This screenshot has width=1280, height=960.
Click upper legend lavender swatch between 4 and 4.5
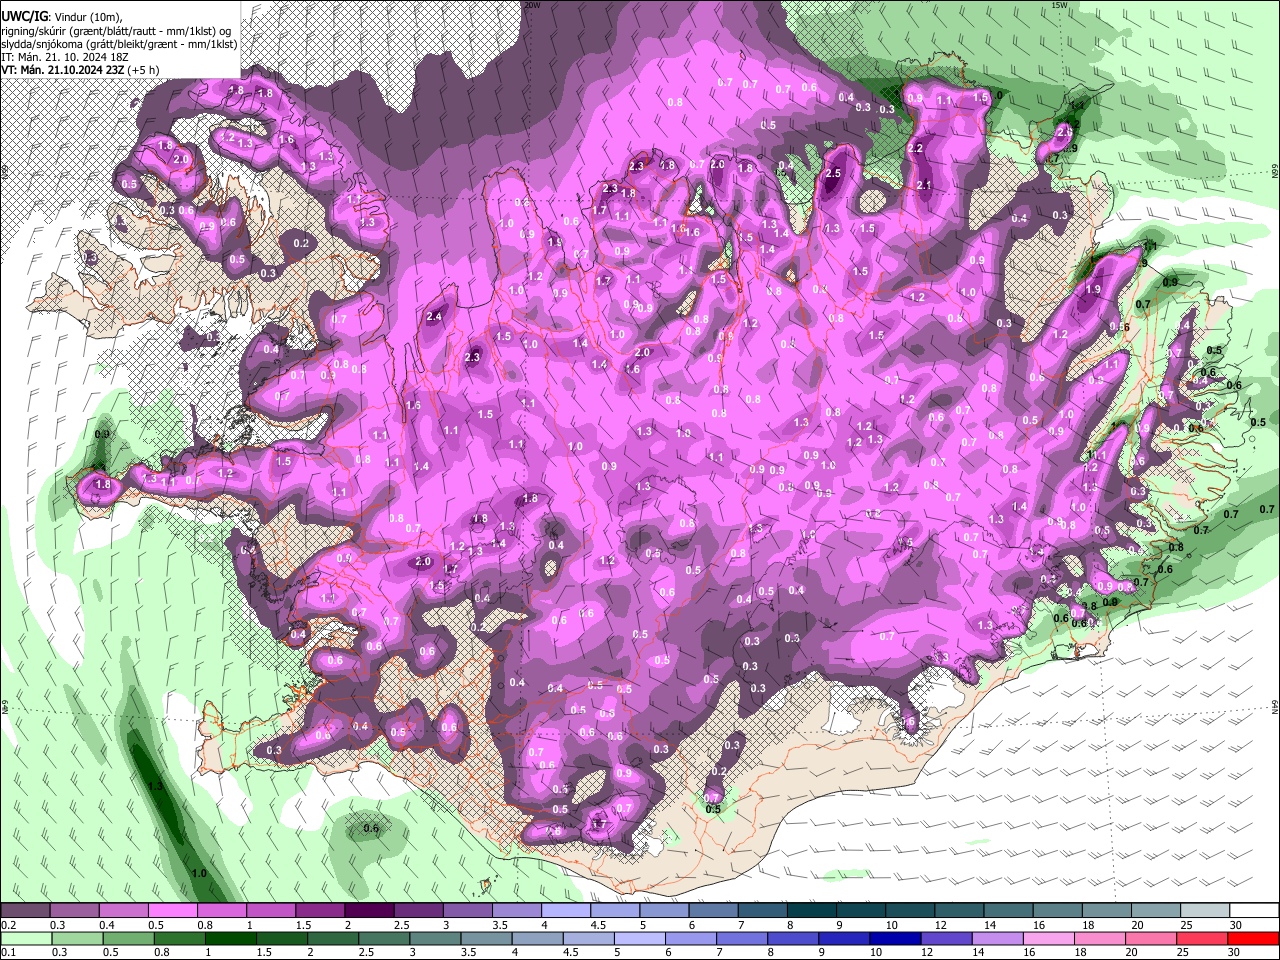[565, 911]
